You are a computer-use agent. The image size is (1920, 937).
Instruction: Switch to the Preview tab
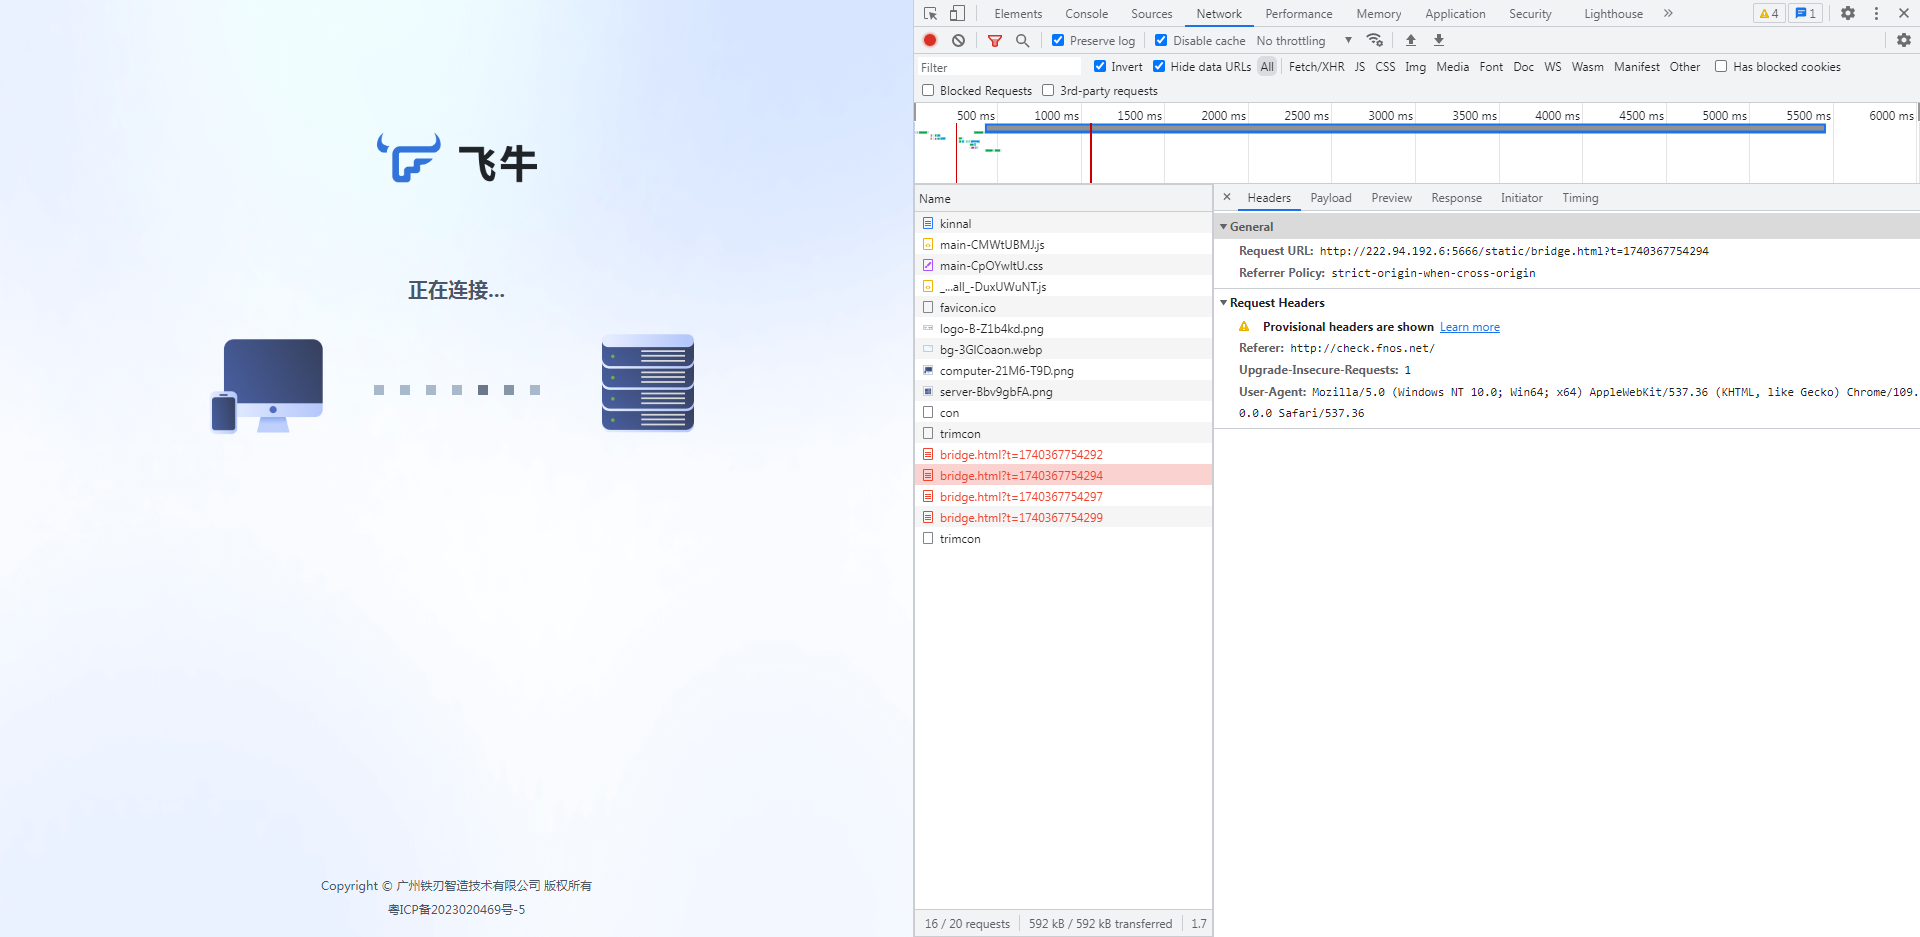(x=1391, y=198)
